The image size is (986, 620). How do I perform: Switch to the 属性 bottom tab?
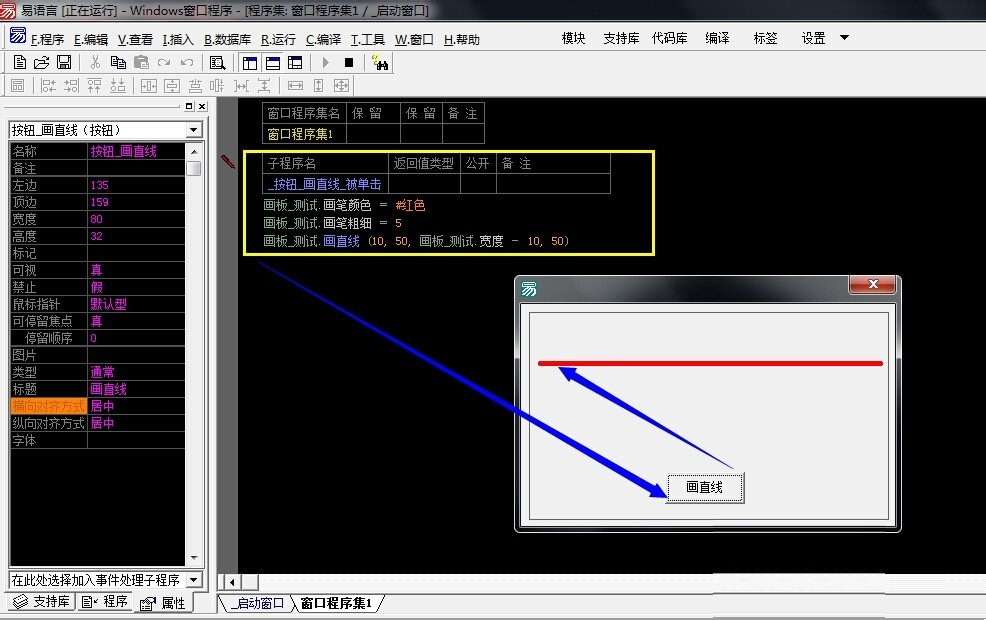[163, 603]
